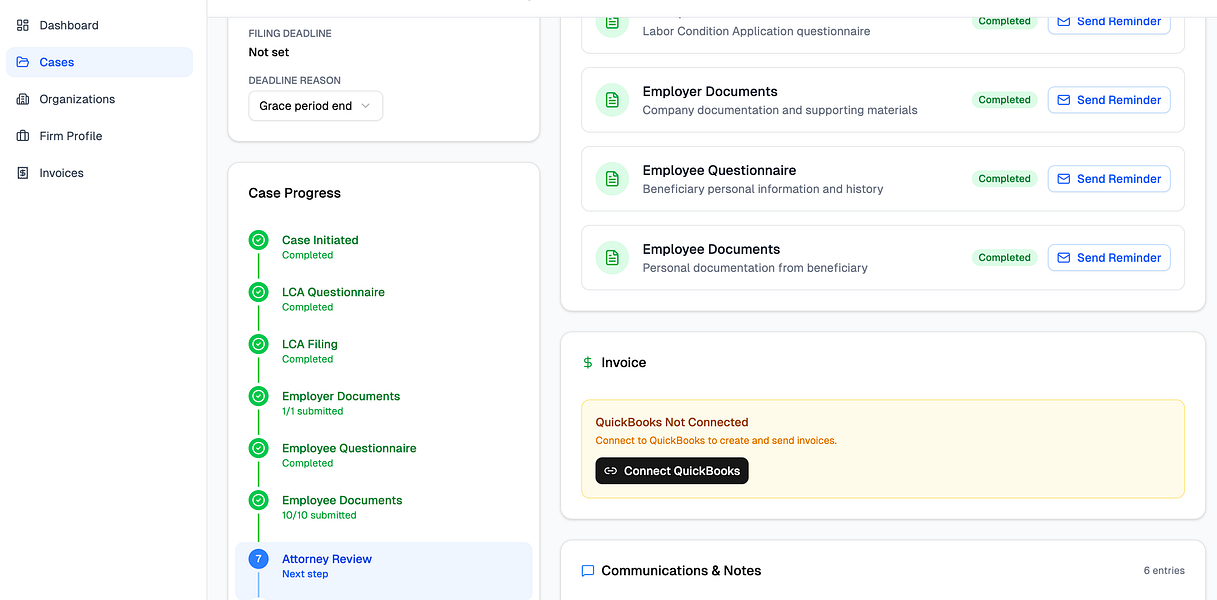Click the Invoice dollar sign icon
This screenshot has height=600, width=1217.
588,363
